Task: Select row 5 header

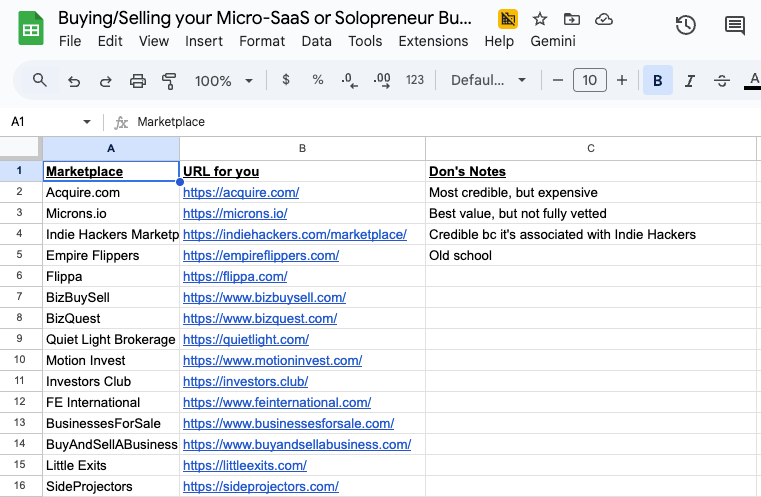Action: click(x=19, y=255)
